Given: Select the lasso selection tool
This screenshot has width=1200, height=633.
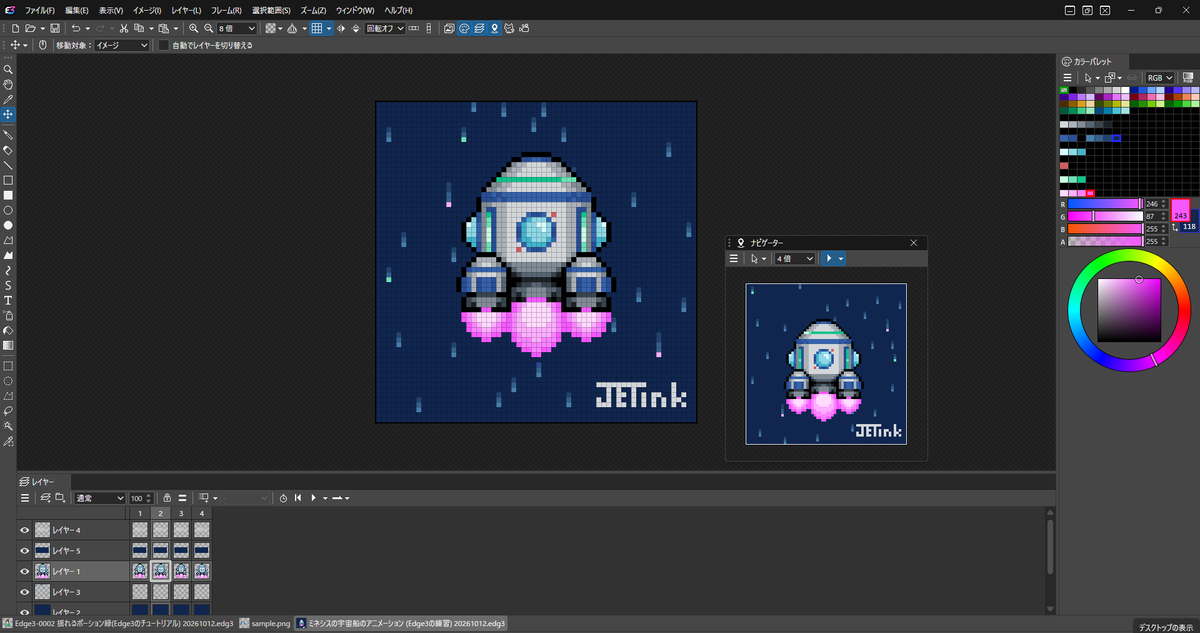Looking at the screenshot, I should click(8, 410).
